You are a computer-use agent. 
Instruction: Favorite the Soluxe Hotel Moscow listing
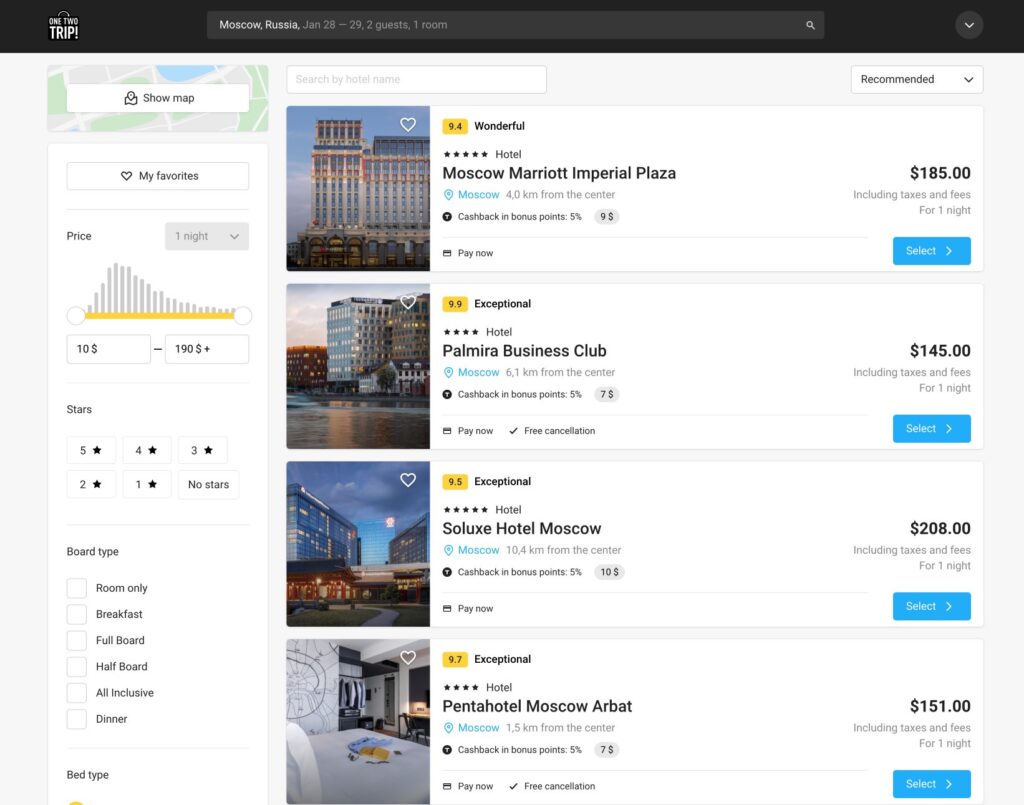408,480
